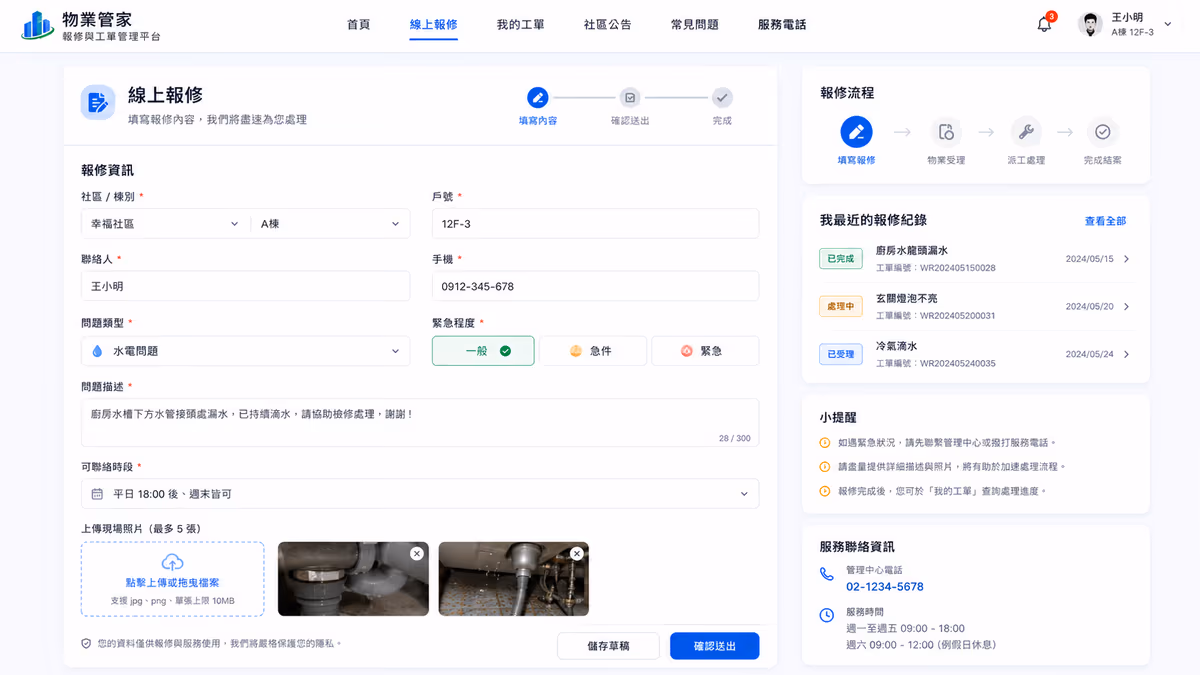Click the 已受理 status badge
This screenshot has width=1200, height=675.
pyautogui.click(x=840, y=354)
